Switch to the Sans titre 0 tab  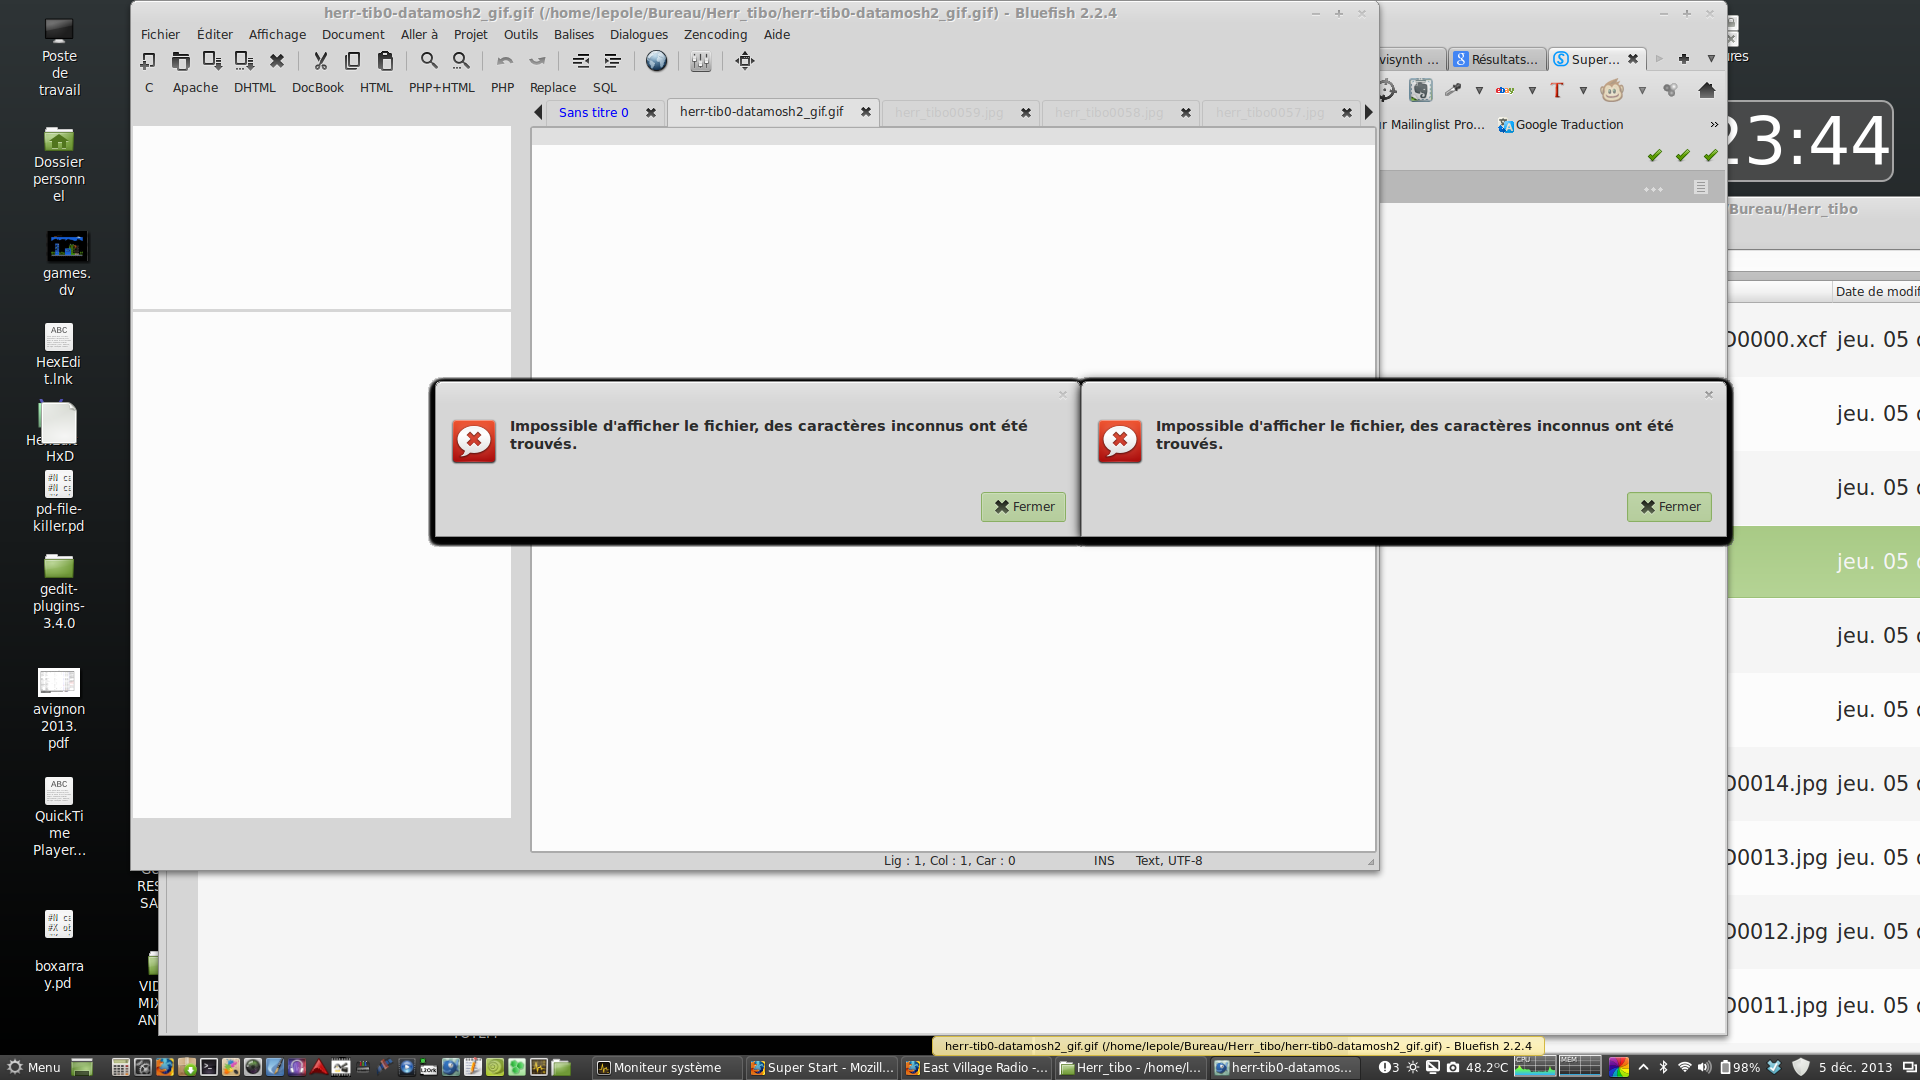[593, 112]
